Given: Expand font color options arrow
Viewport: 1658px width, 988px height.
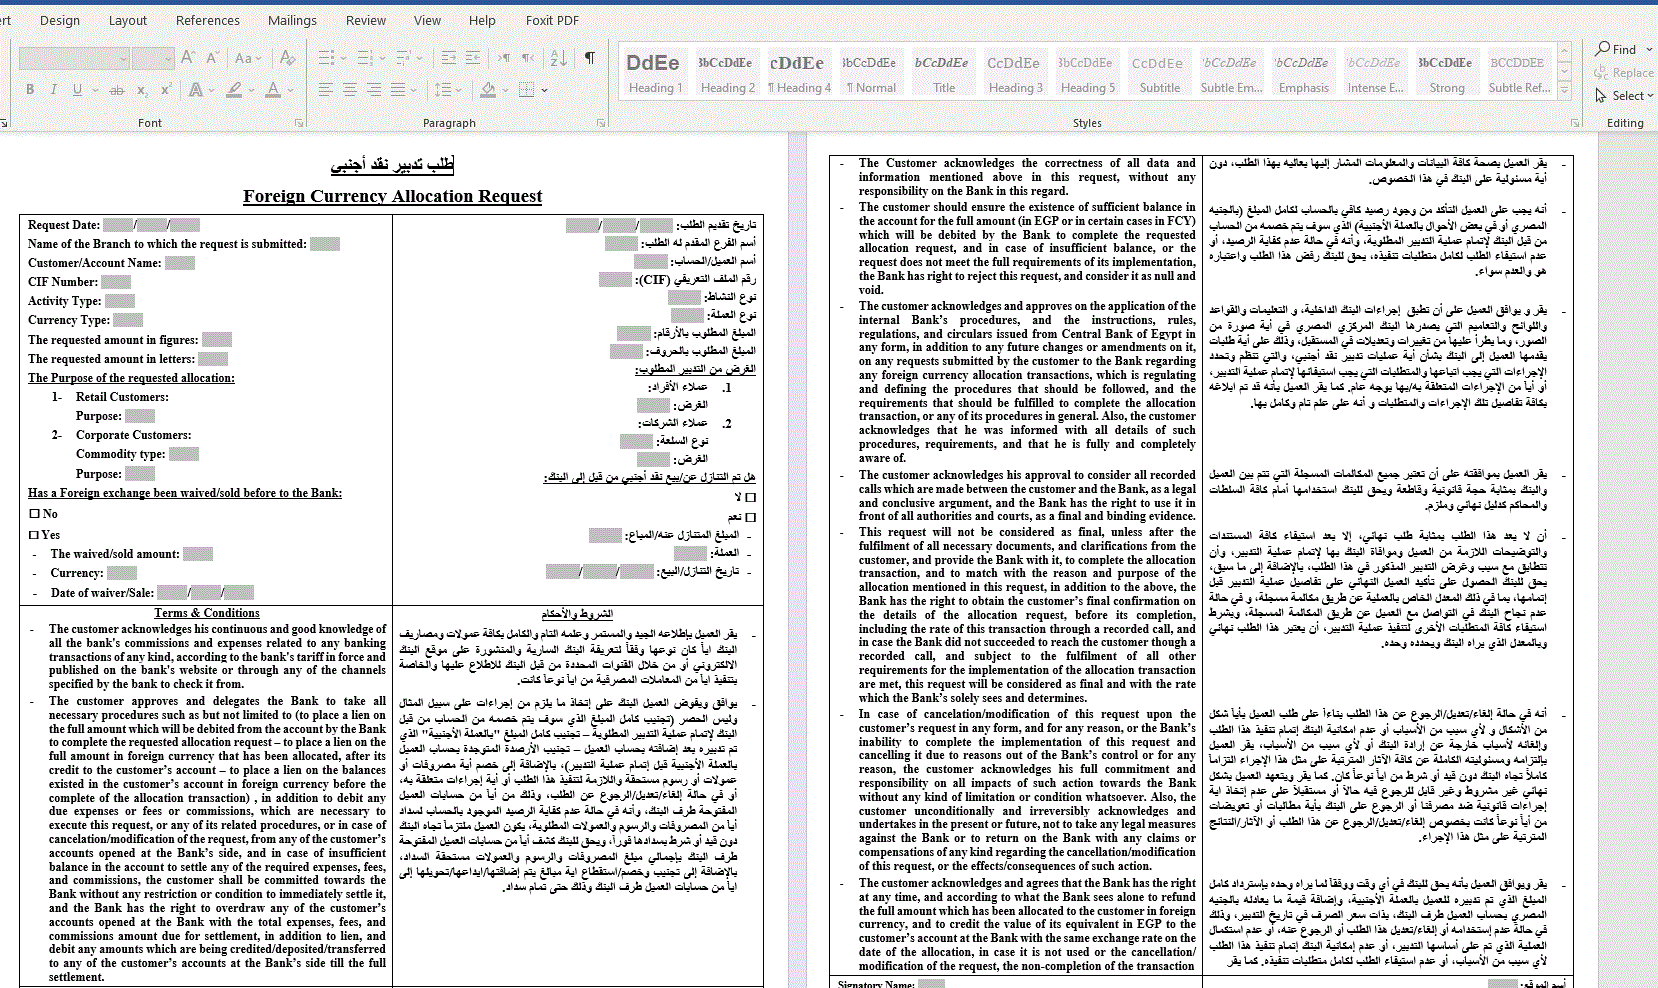Looking at the screenshot, I should pos(290,90).
